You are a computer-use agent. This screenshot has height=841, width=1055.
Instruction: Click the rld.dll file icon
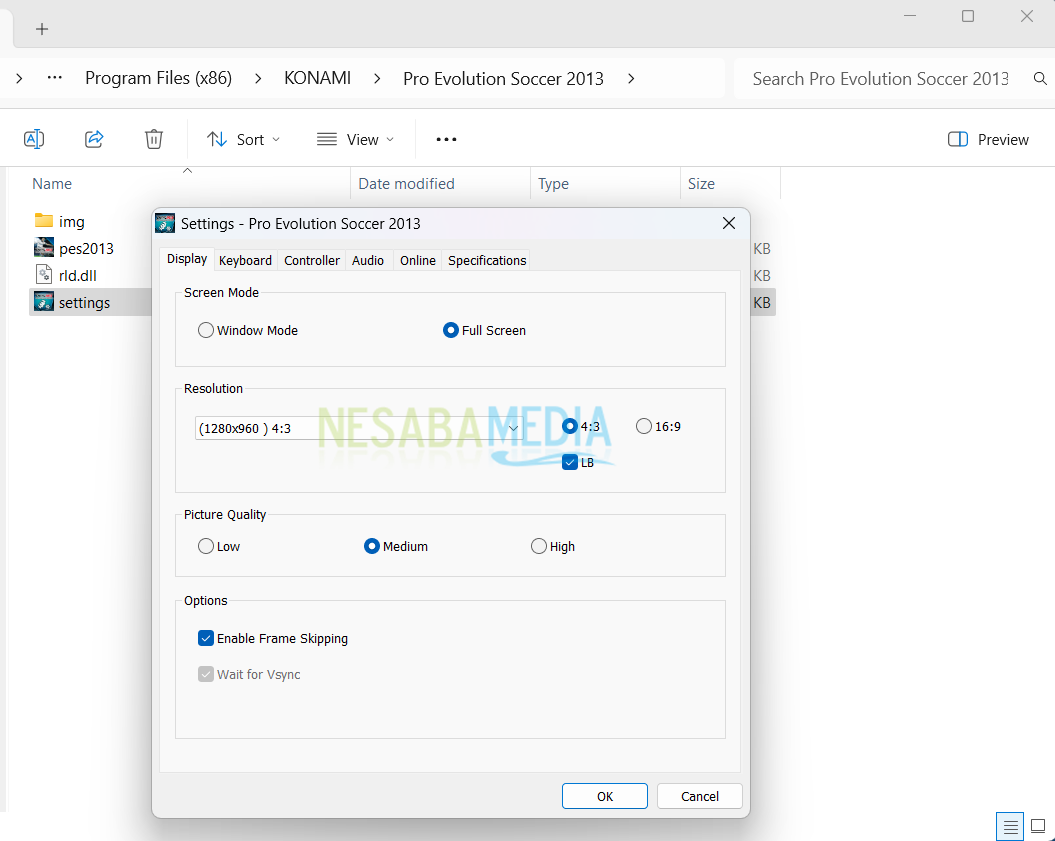point(44,275)
